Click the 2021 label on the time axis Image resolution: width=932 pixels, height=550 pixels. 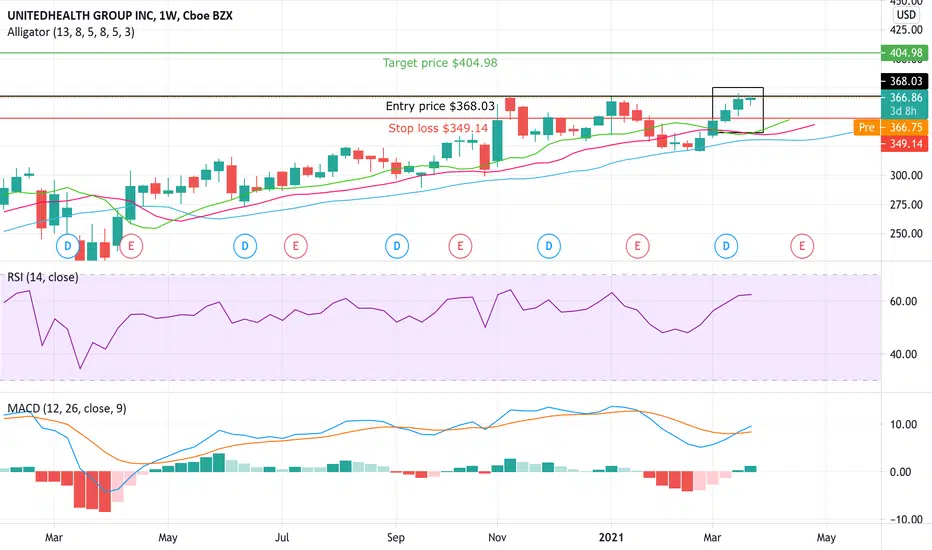coord(611,538)
